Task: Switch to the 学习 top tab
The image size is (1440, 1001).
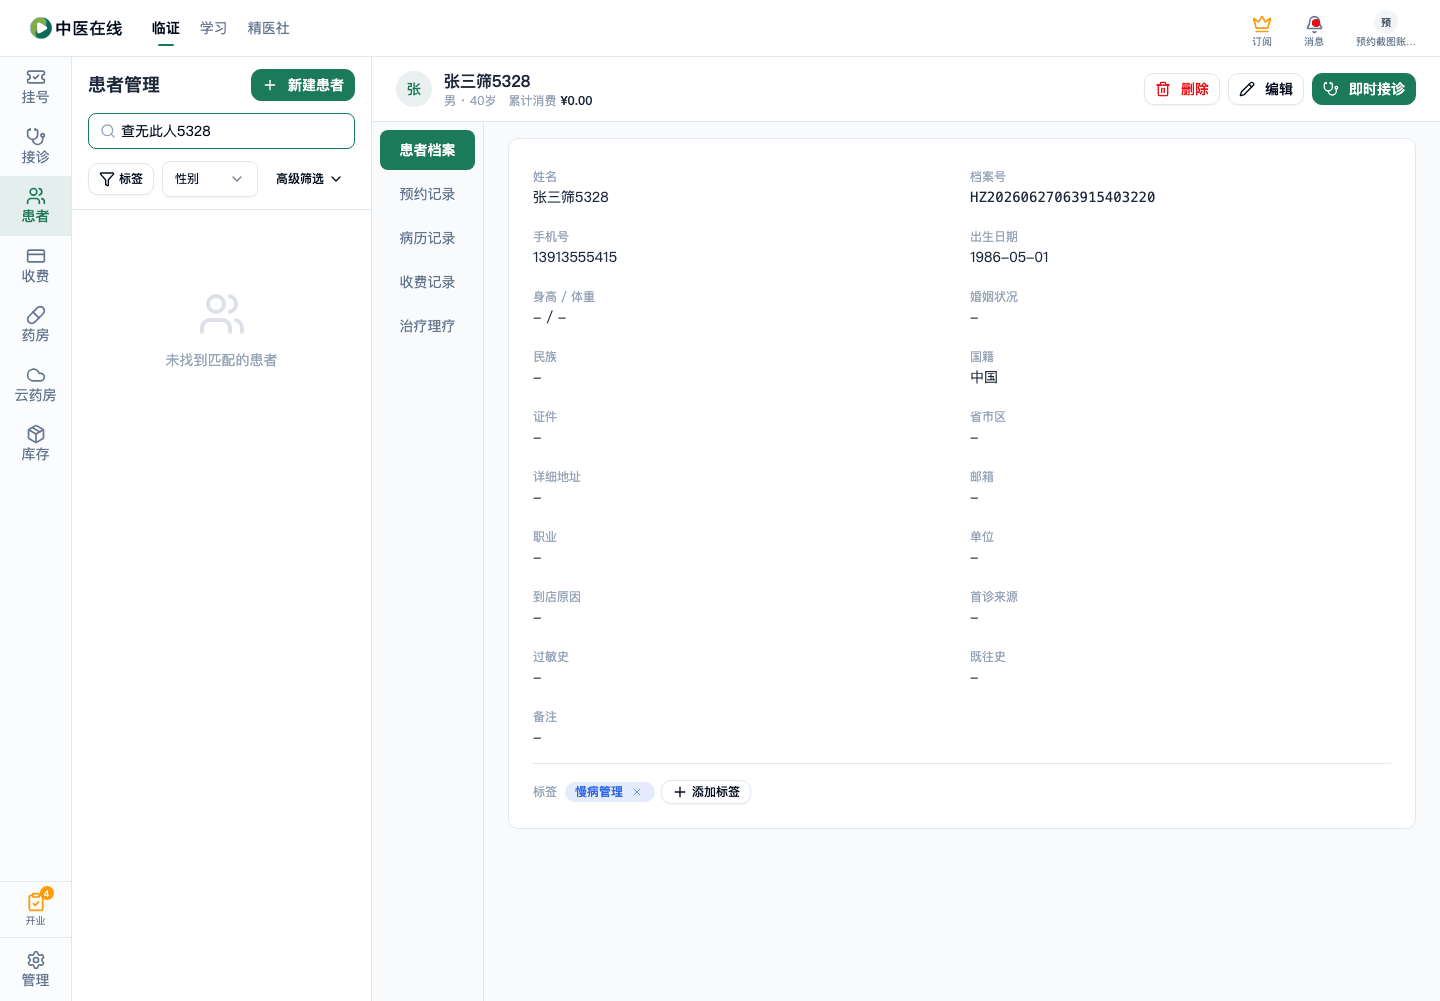Action: tap(214, 28)
